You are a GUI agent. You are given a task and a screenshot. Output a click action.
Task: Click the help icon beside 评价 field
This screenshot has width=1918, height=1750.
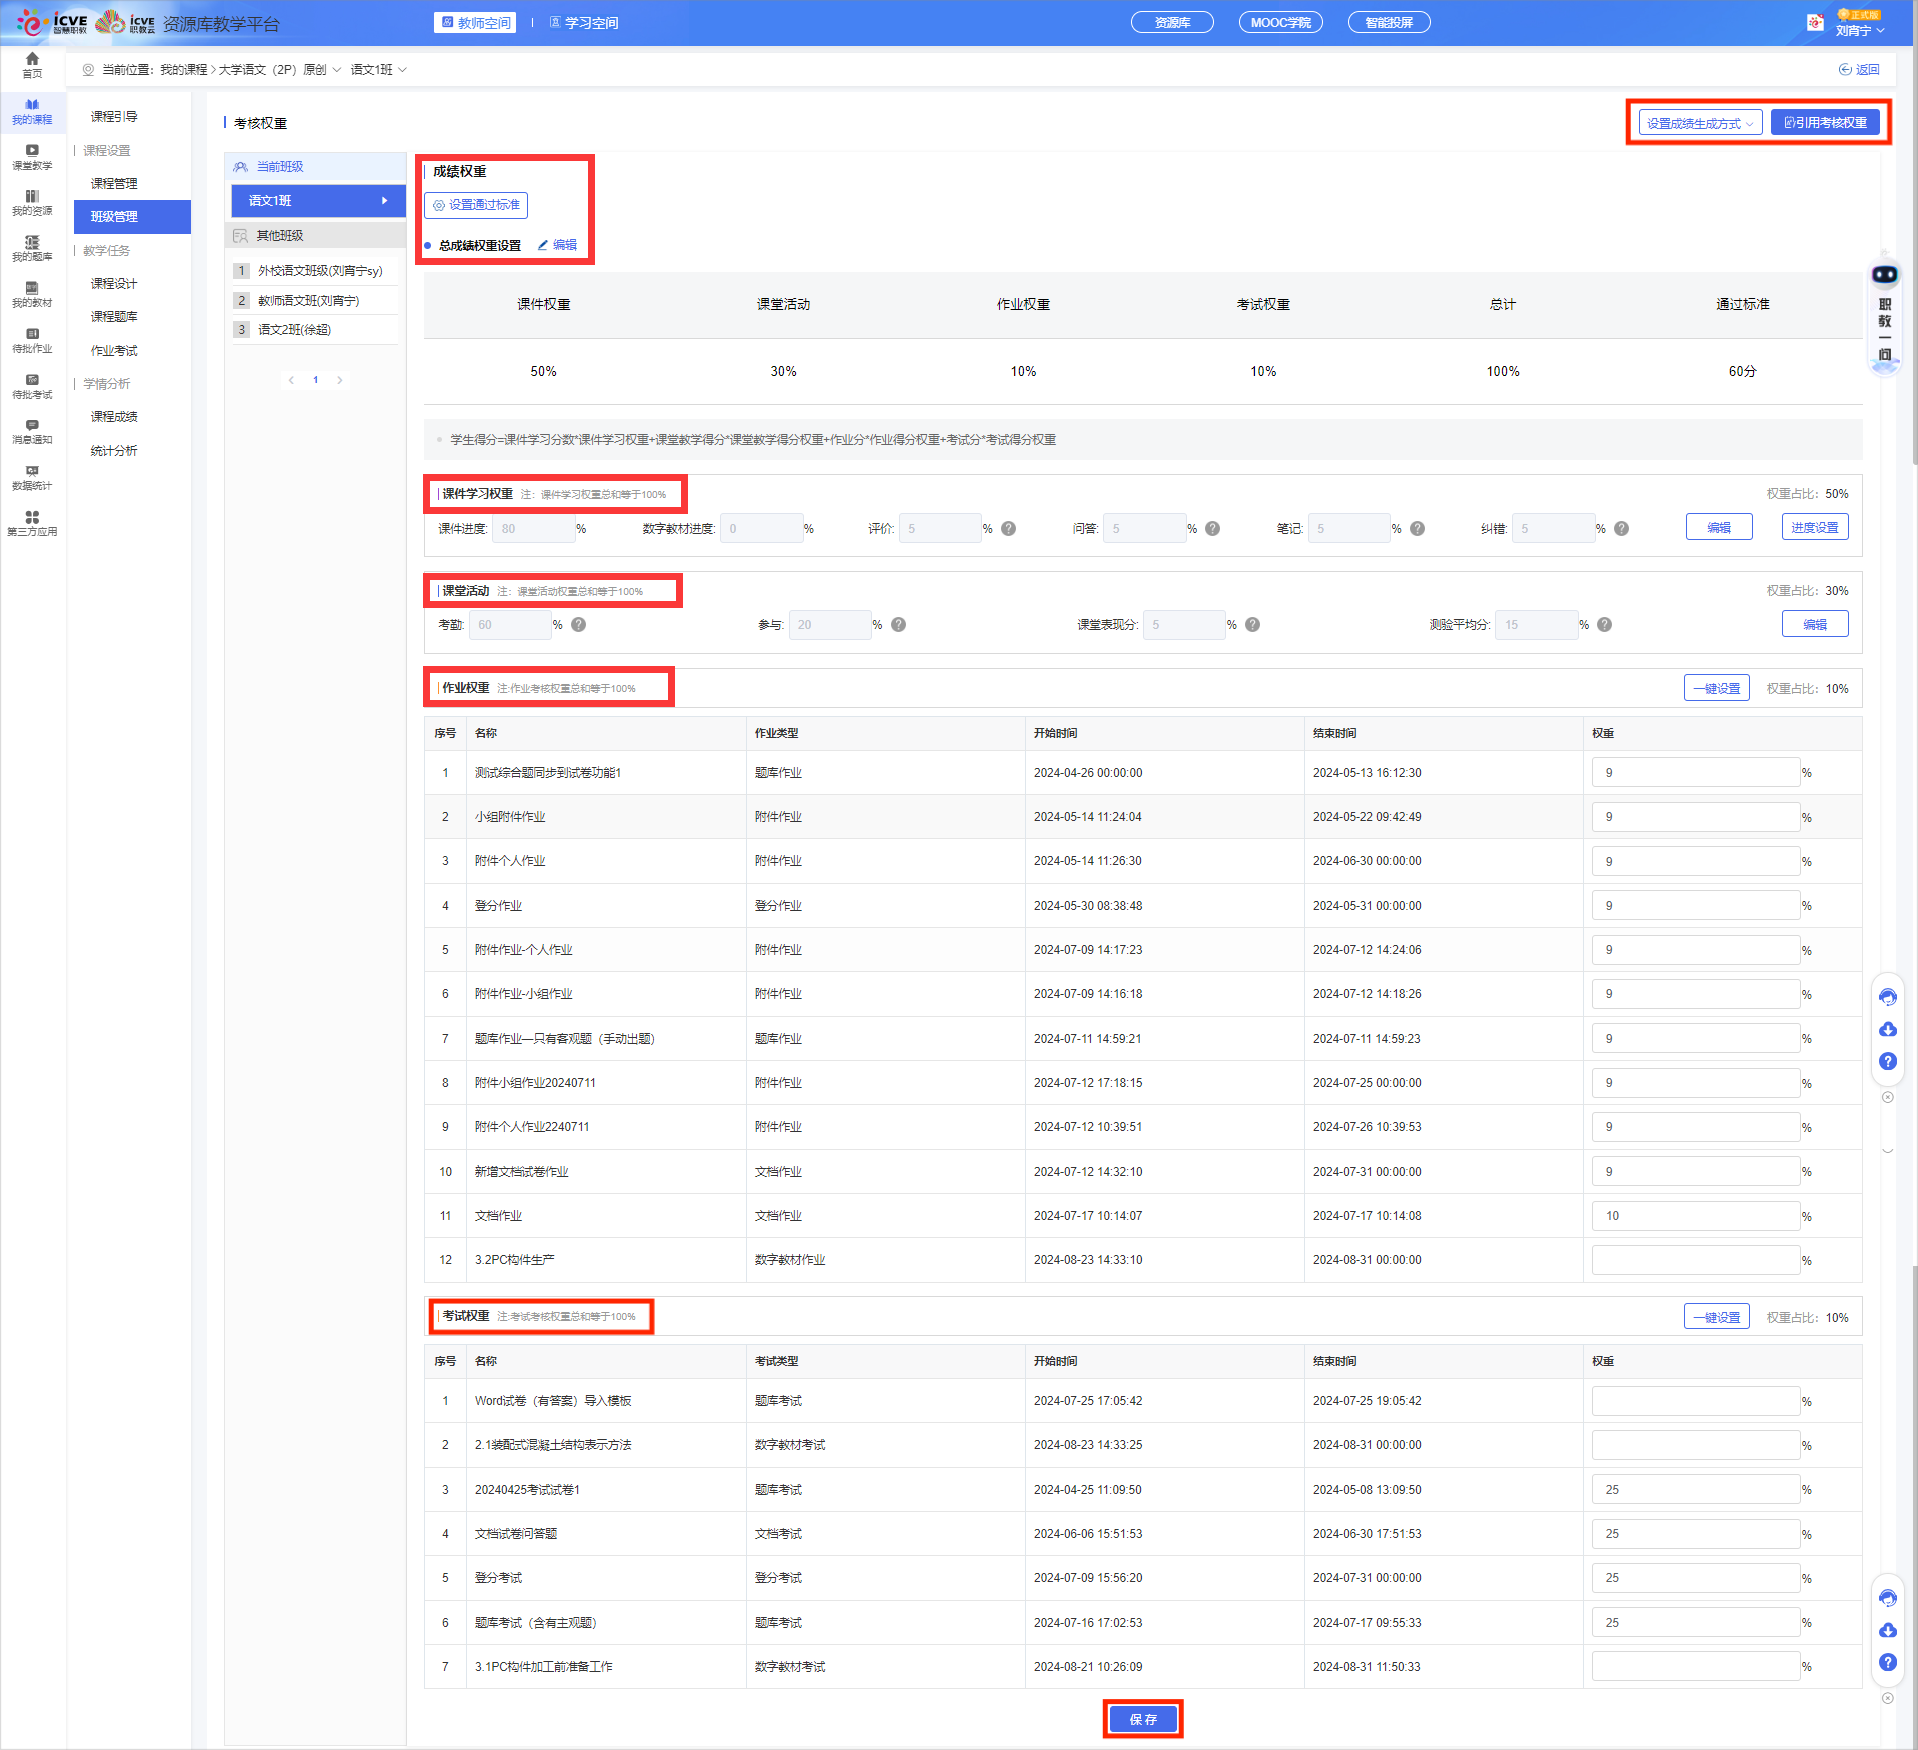pos(1008,529)
